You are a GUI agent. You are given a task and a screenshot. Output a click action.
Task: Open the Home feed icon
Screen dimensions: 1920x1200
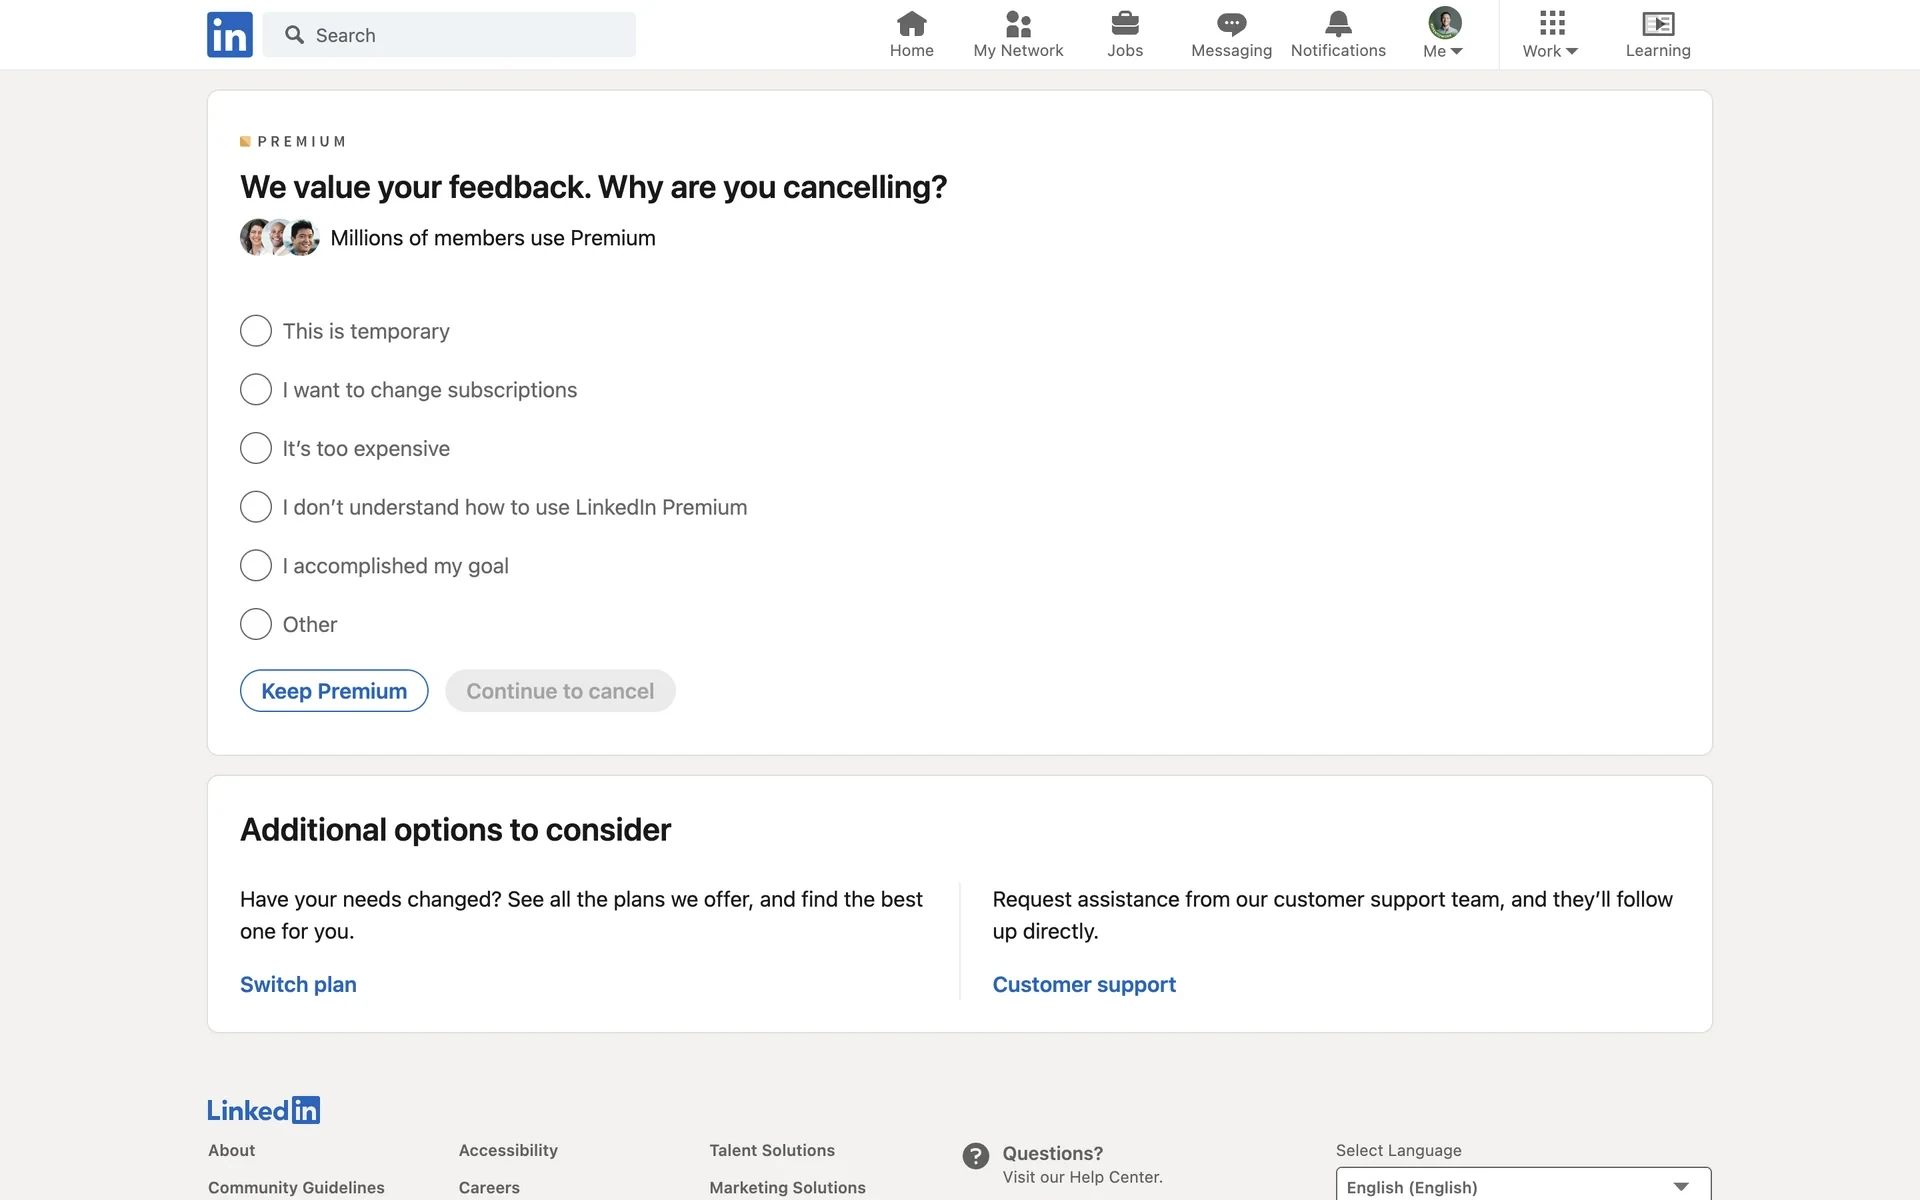911,24
